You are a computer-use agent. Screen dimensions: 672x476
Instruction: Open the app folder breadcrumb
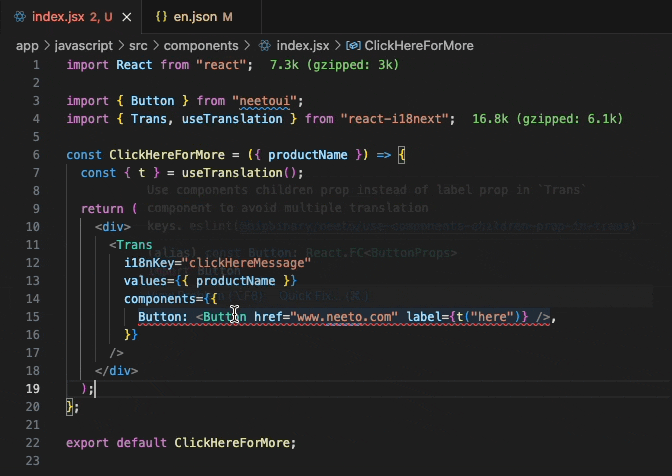point(27,45)
